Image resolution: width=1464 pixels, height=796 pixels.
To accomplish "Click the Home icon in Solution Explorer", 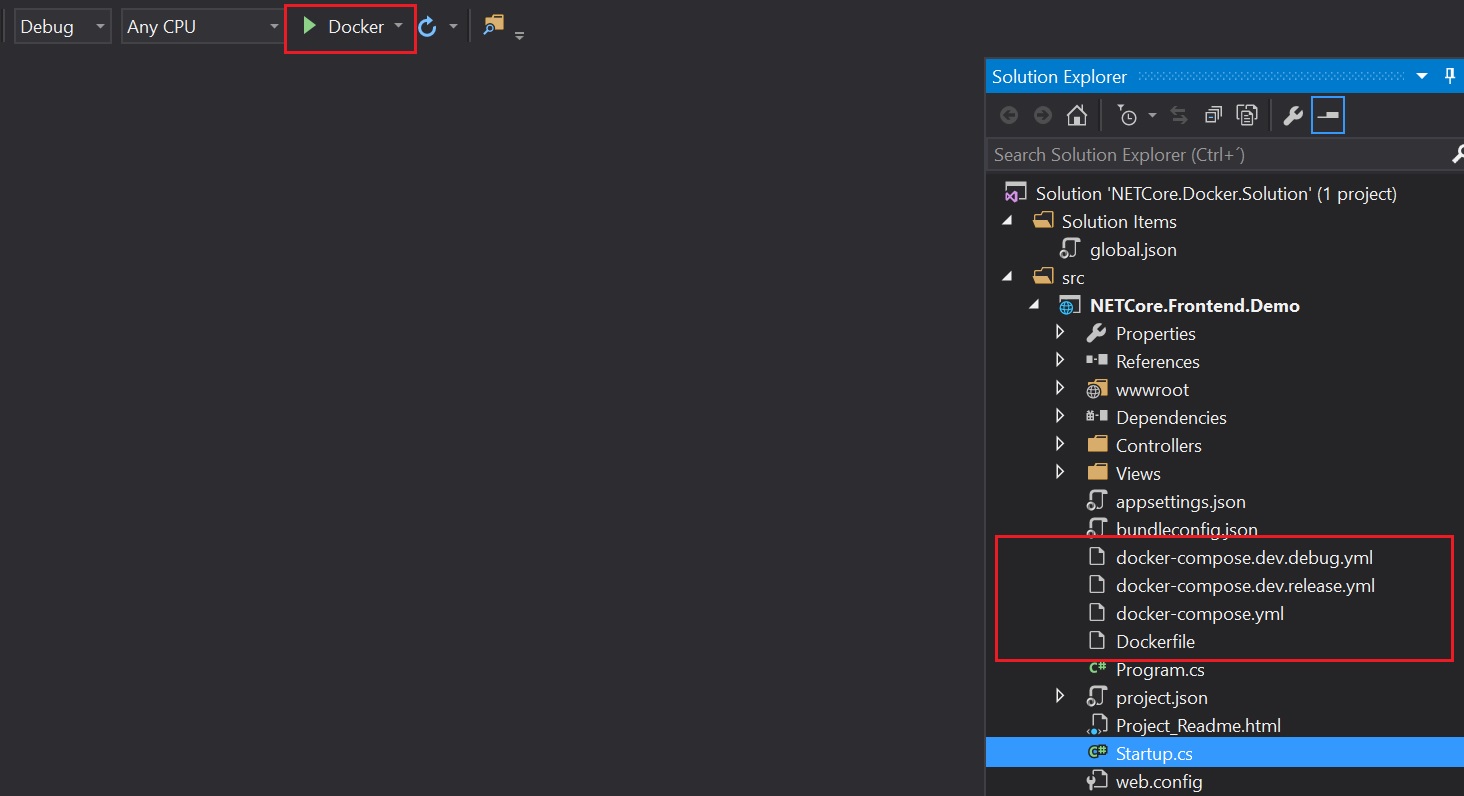I will (x=1077, y=115).
